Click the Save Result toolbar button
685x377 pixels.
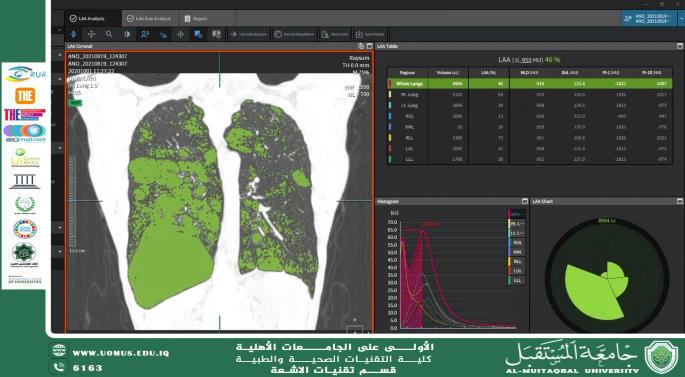pos(370,34)
